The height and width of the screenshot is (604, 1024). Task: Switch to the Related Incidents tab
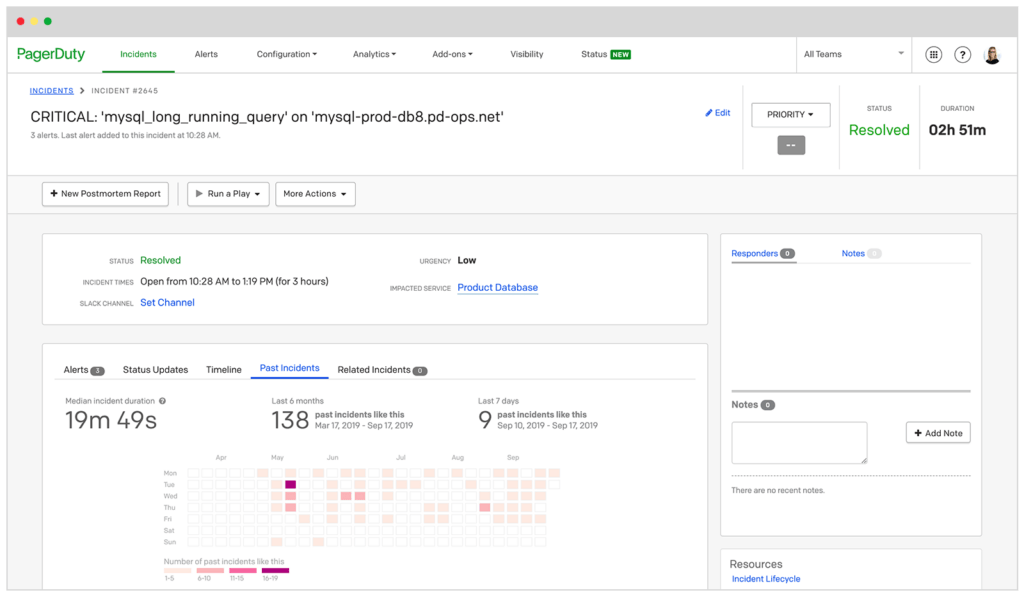(x=374, y=370)
